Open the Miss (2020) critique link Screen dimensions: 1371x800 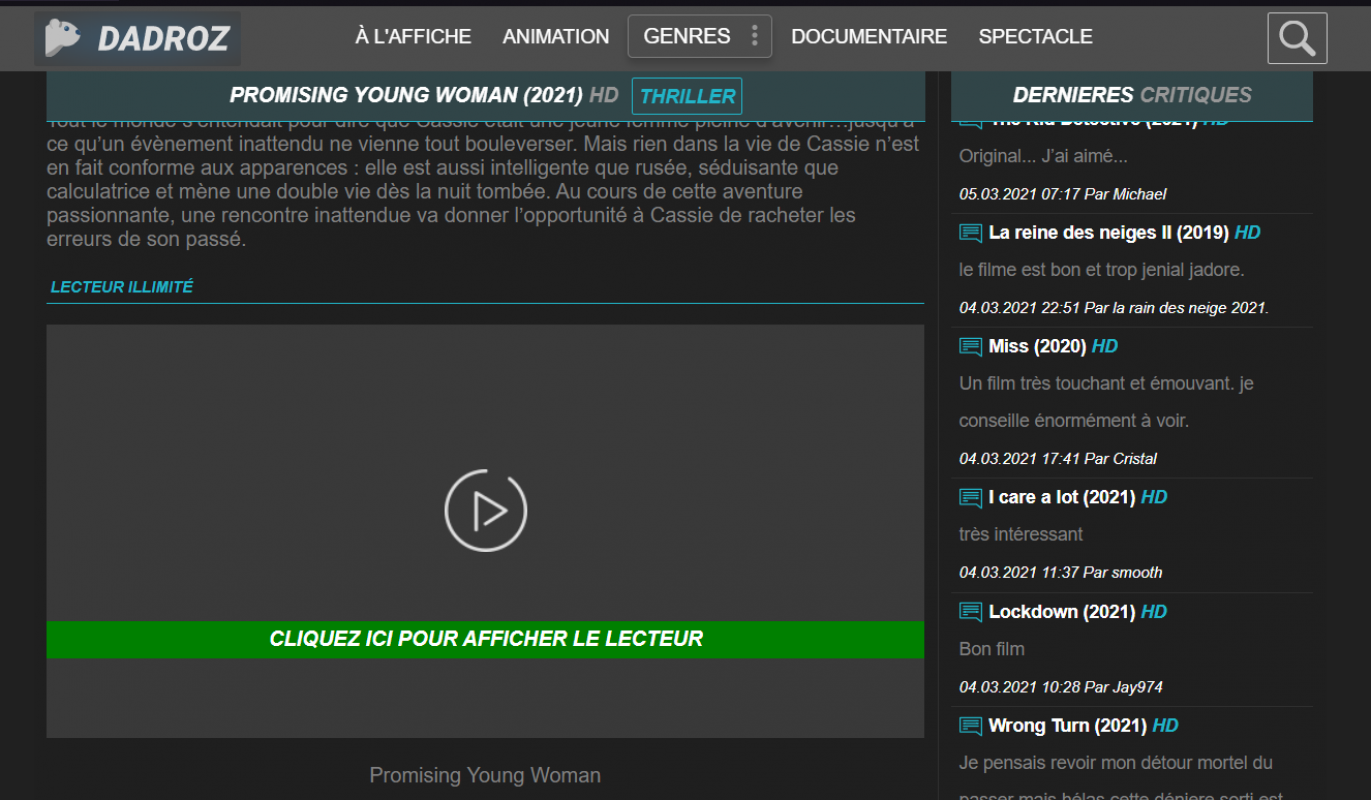[x=1037, y=346]
